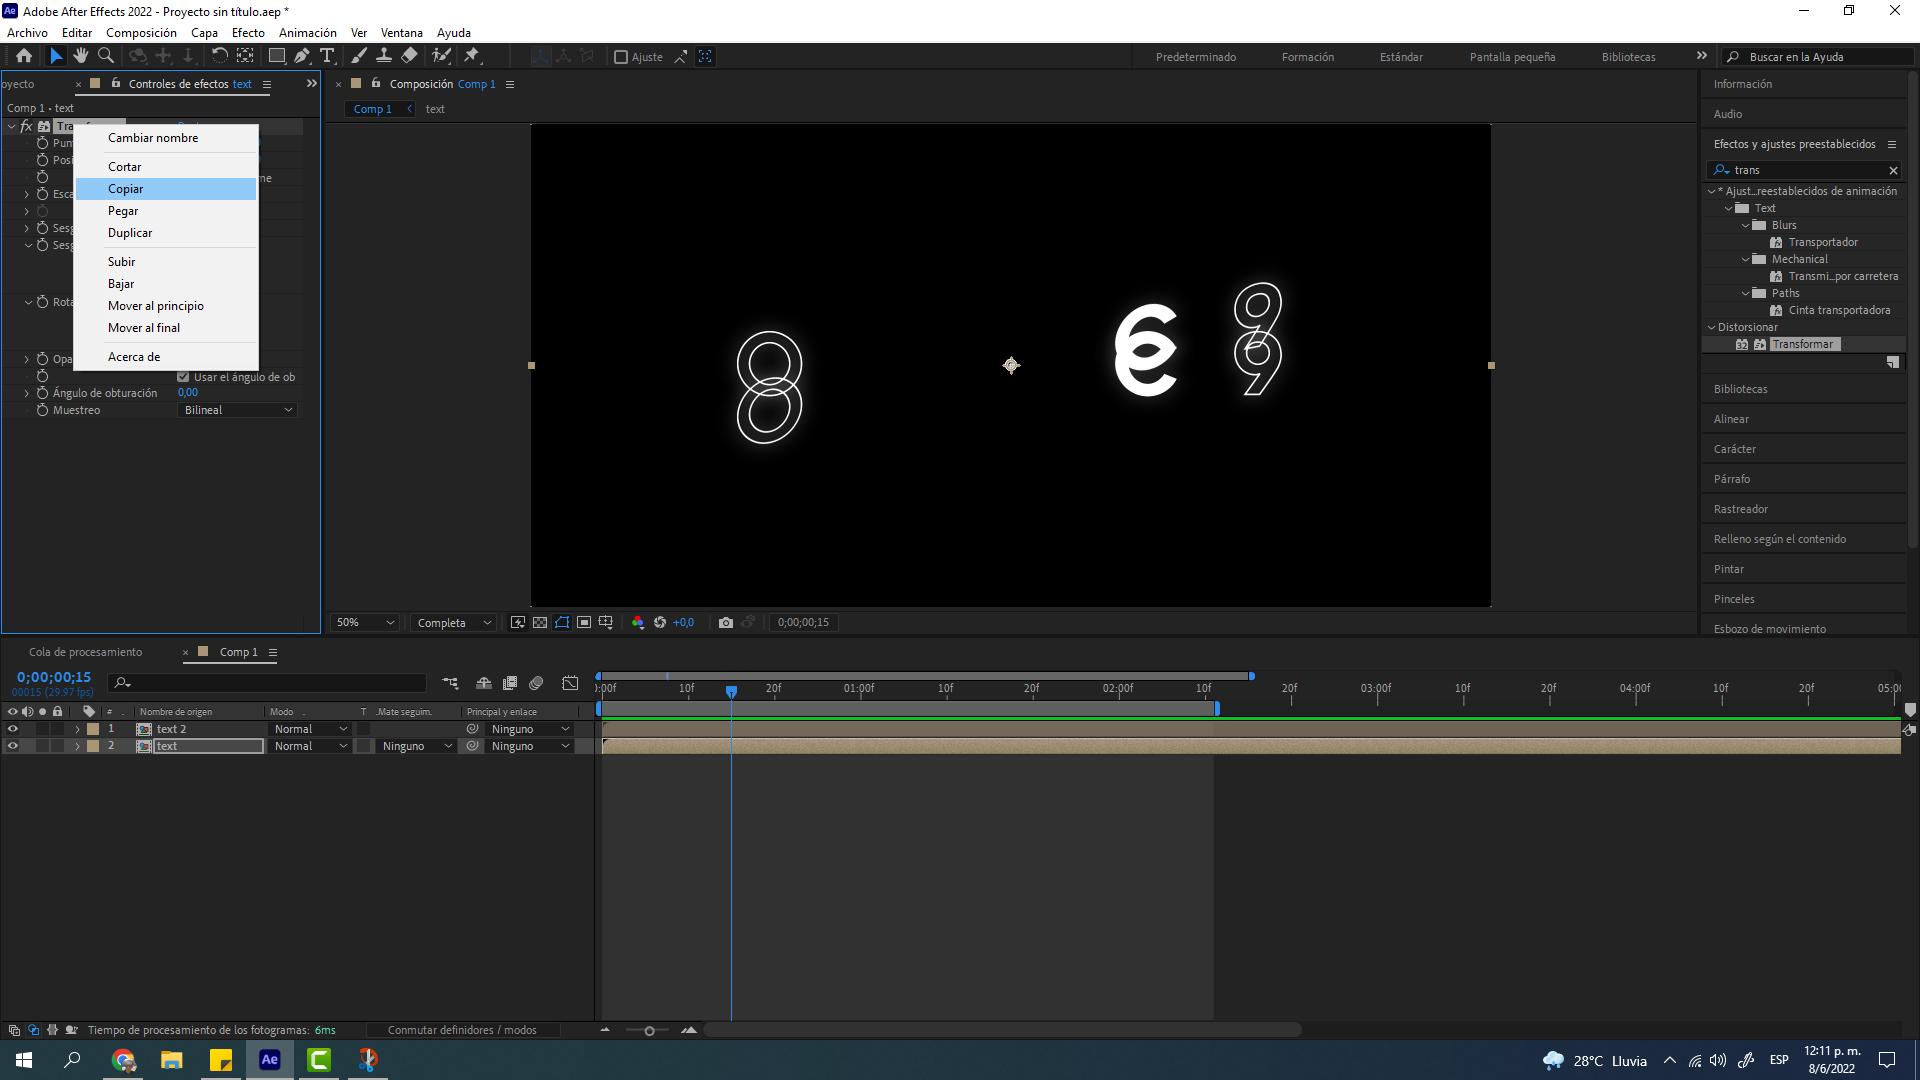Select the Rotation tool
The width and height of the screenshot is (1920, 1080).
[x=220, y=56]
